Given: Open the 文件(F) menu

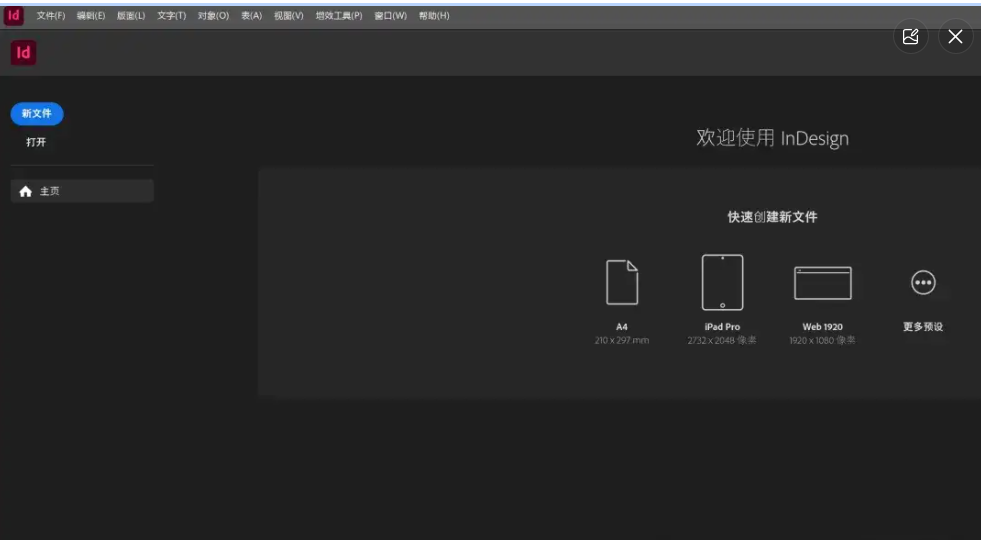Looking at the screenshot, I should point(51,16).
